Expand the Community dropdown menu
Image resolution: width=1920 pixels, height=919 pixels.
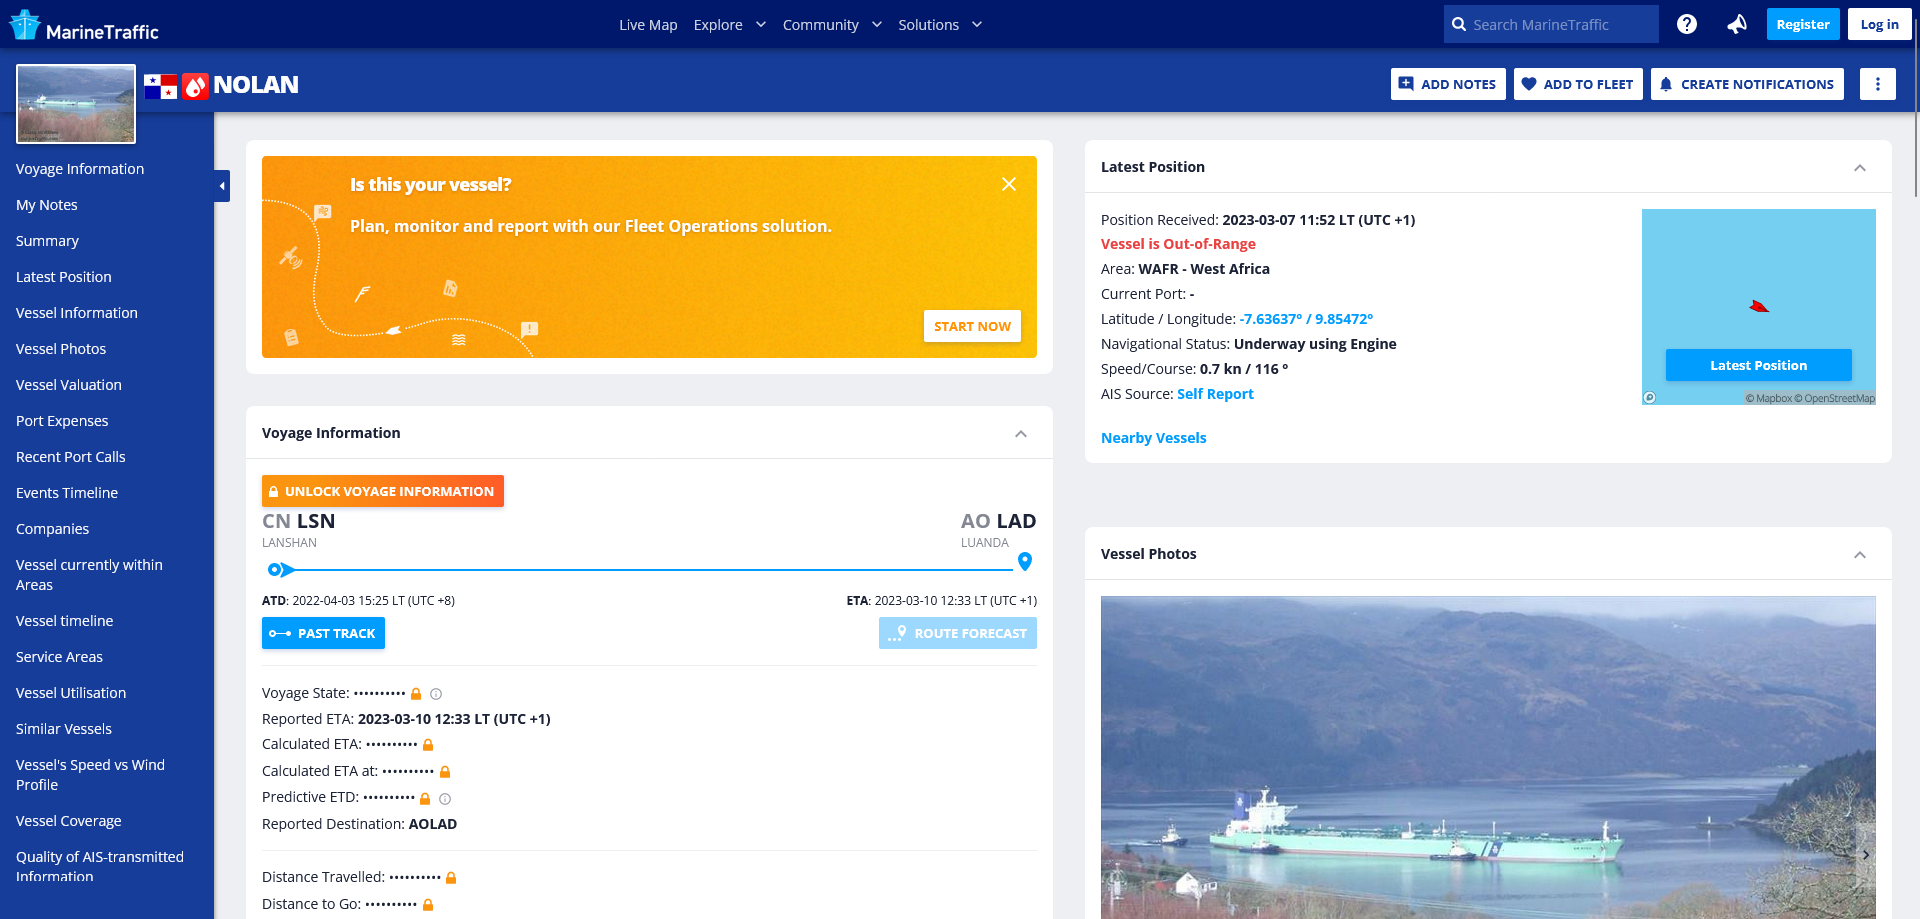832,24
